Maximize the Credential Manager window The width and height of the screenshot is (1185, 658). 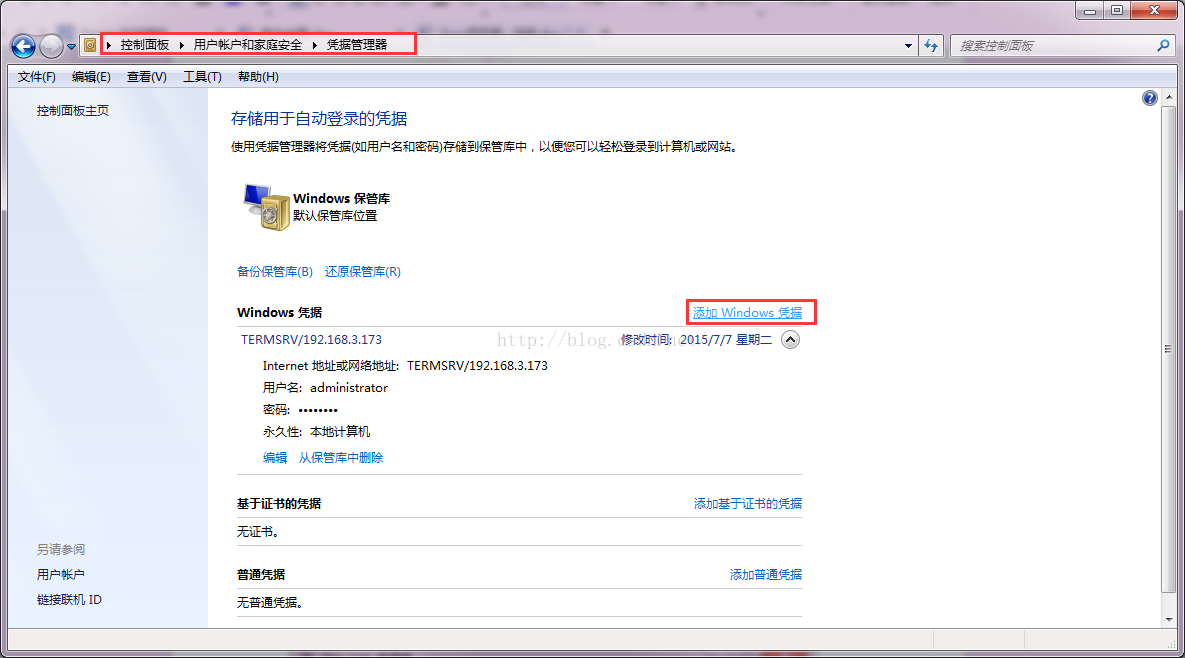point(1116,10)
